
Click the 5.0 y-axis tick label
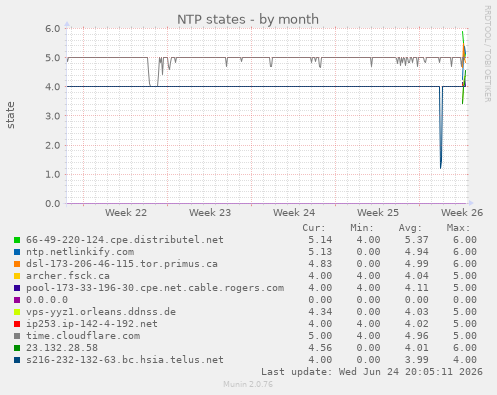tap(53, 58)
